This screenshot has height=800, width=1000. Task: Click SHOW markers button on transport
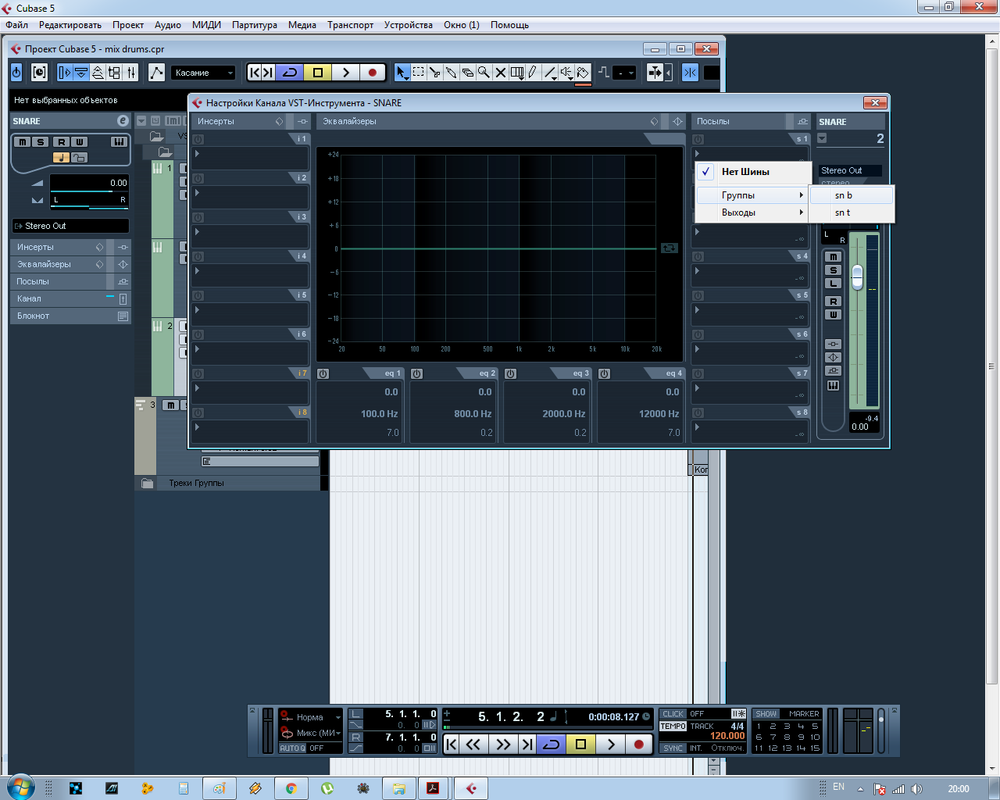tap(766, 714)
